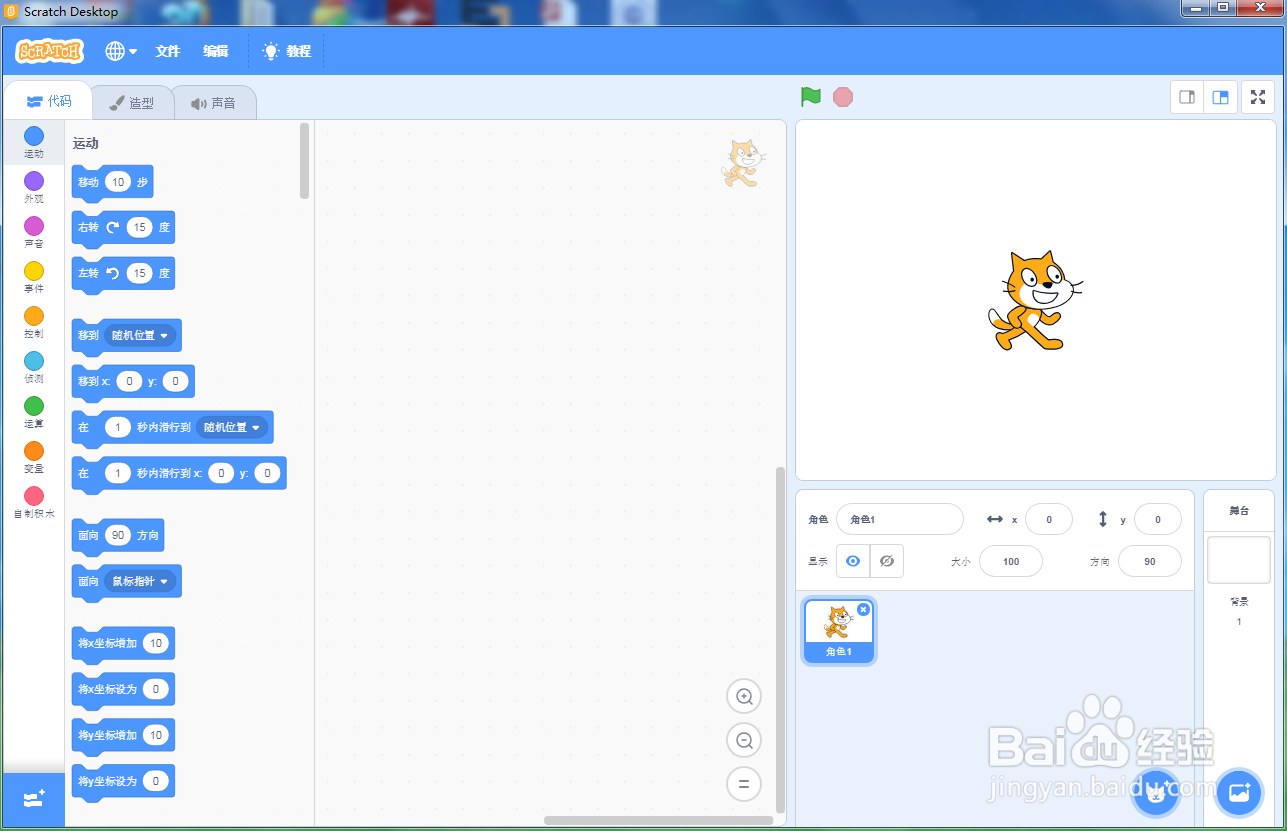Click the sprite name field 角色1

click(900, 519)
